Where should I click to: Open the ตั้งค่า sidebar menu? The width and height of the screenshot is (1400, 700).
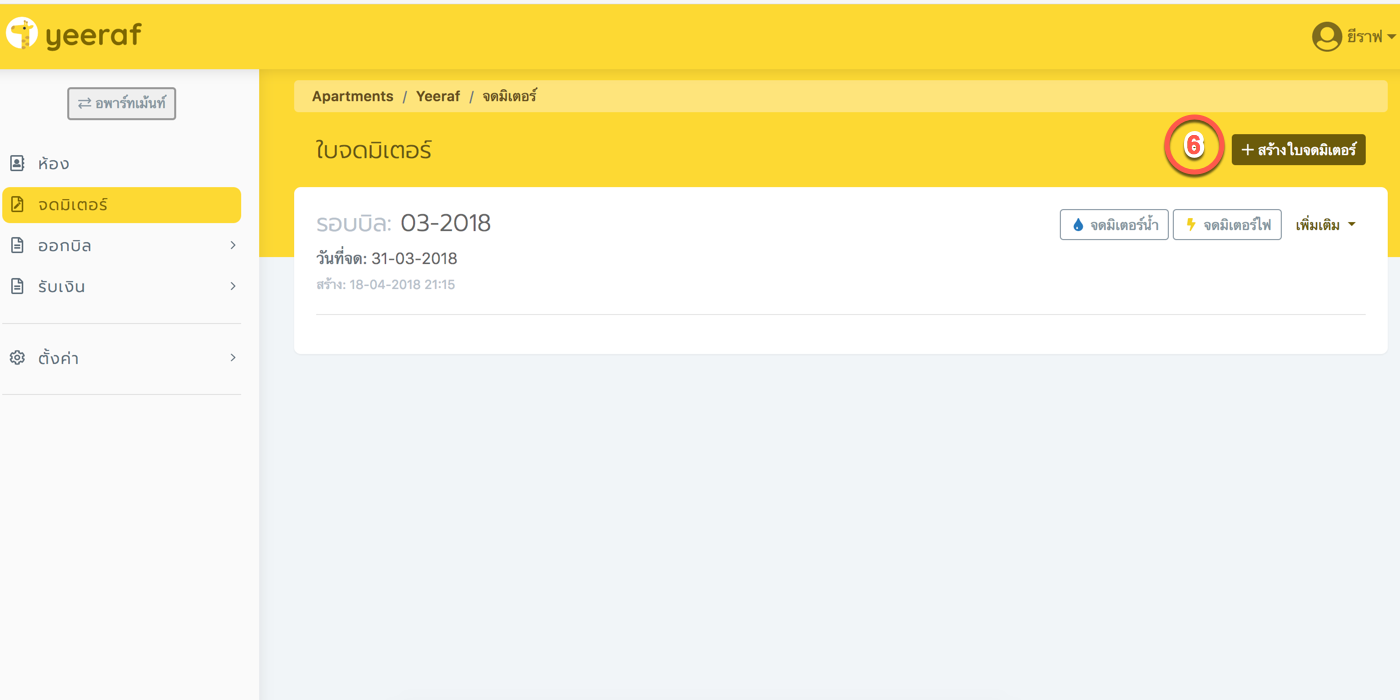pyautogui.click(x=122, y=357)
